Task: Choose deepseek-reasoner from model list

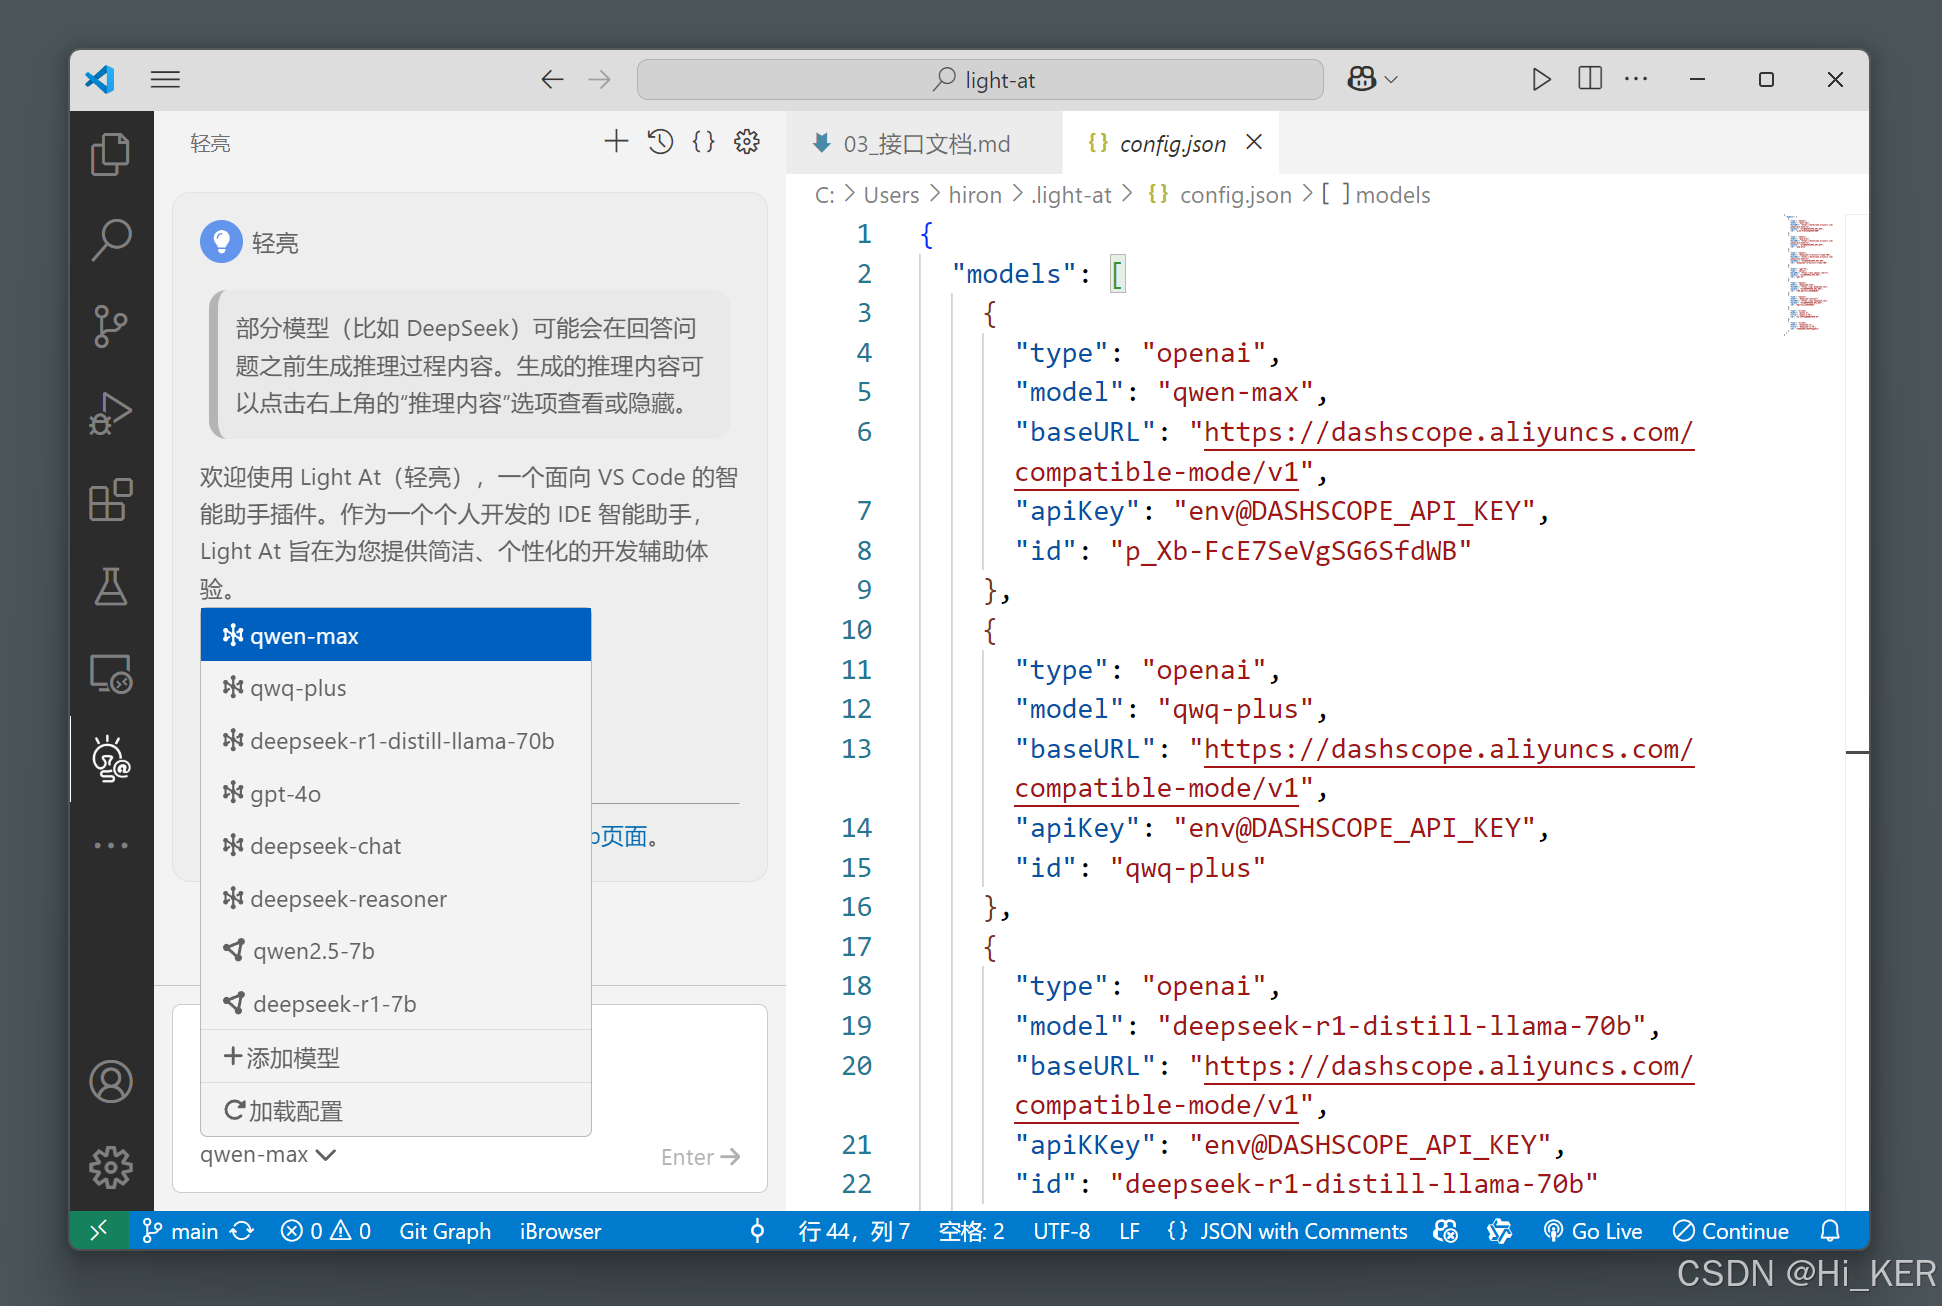Action: 348,899
